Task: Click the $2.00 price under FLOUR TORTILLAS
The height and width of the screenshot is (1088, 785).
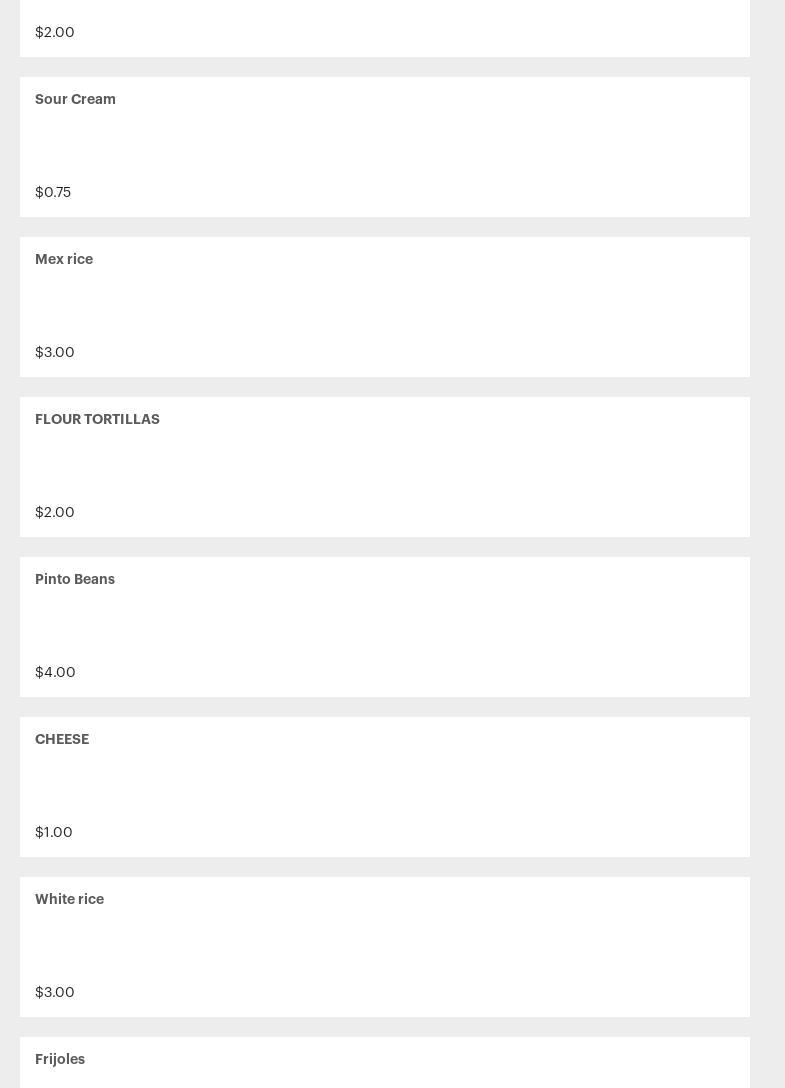Action: click(x=55, y=512)
